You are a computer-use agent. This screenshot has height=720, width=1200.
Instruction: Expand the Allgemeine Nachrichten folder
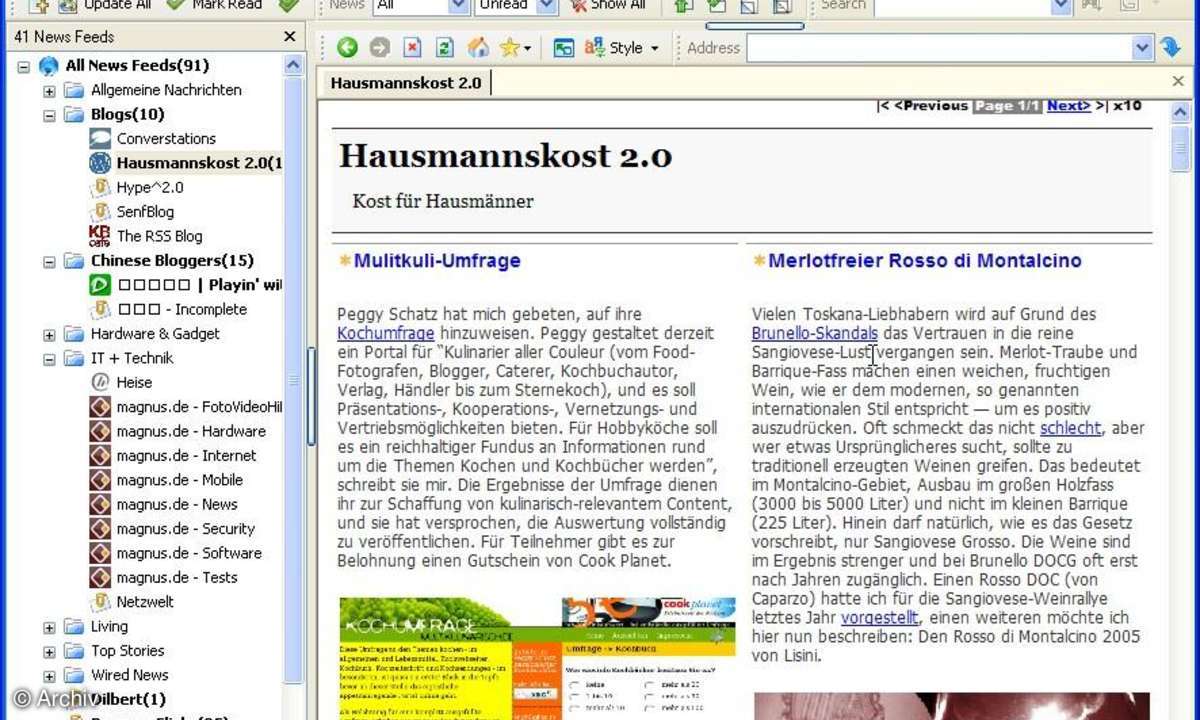tap(49, 90)
